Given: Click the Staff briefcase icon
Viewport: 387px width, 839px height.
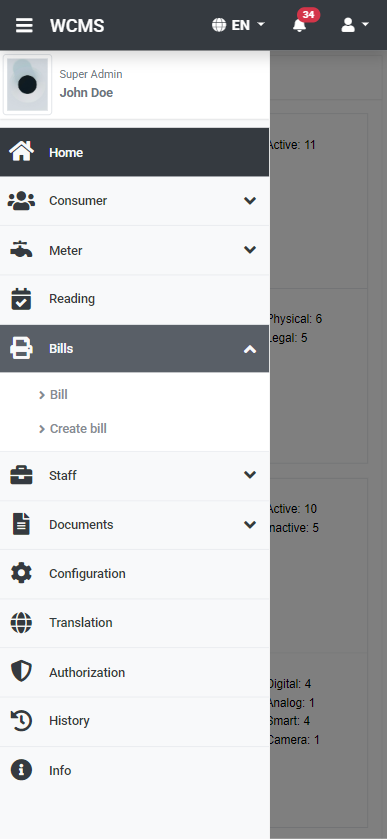Looking at the screenshot, I should click(x=21, y=475).
